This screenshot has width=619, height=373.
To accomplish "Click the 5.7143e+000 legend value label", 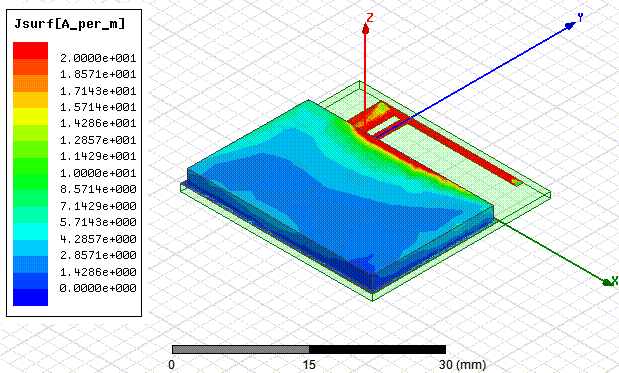I will (98, 222).
